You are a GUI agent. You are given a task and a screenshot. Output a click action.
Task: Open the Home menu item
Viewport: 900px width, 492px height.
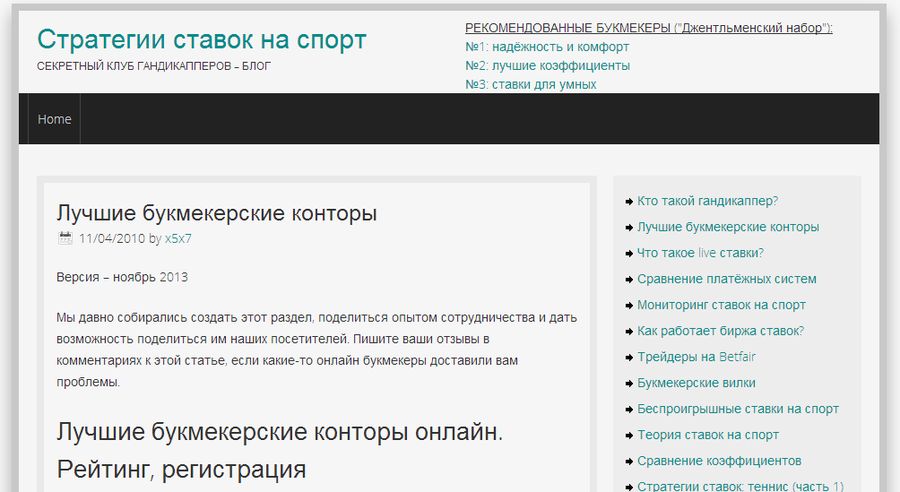click(x=55, y=119)
